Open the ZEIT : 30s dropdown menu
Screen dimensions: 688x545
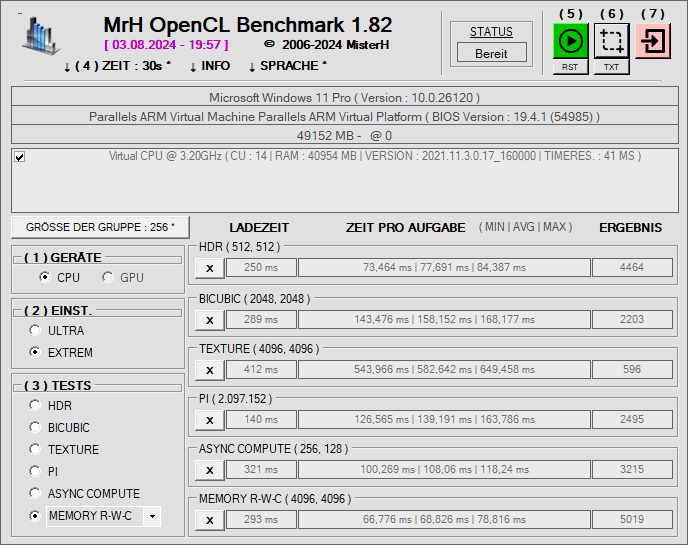click(x=117, y=66)
